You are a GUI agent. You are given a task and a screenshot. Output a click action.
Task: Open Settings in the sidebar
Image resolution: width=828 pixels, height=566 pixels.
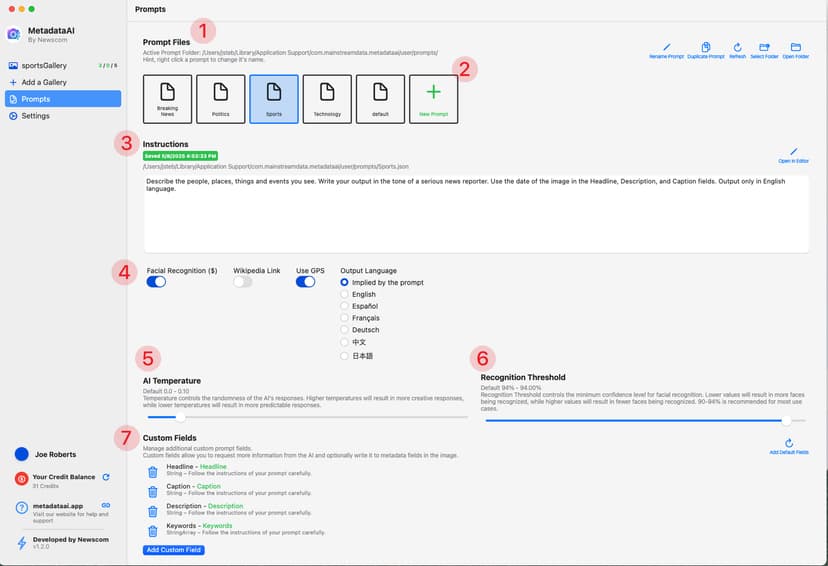[35, 116]
